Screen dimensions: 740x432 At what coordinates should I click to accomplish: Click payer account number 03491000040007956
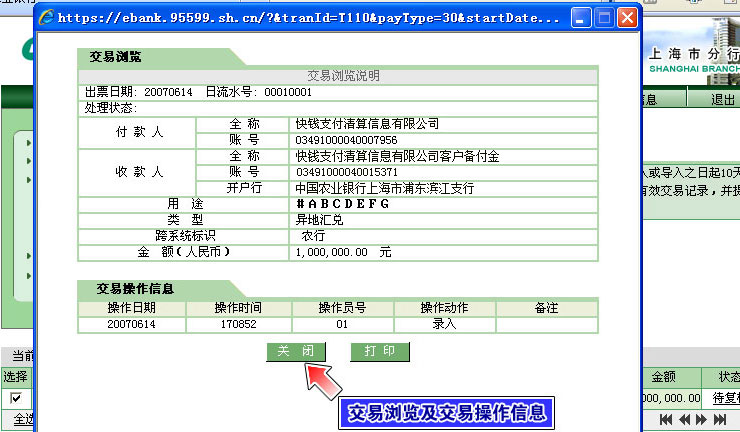346,140
